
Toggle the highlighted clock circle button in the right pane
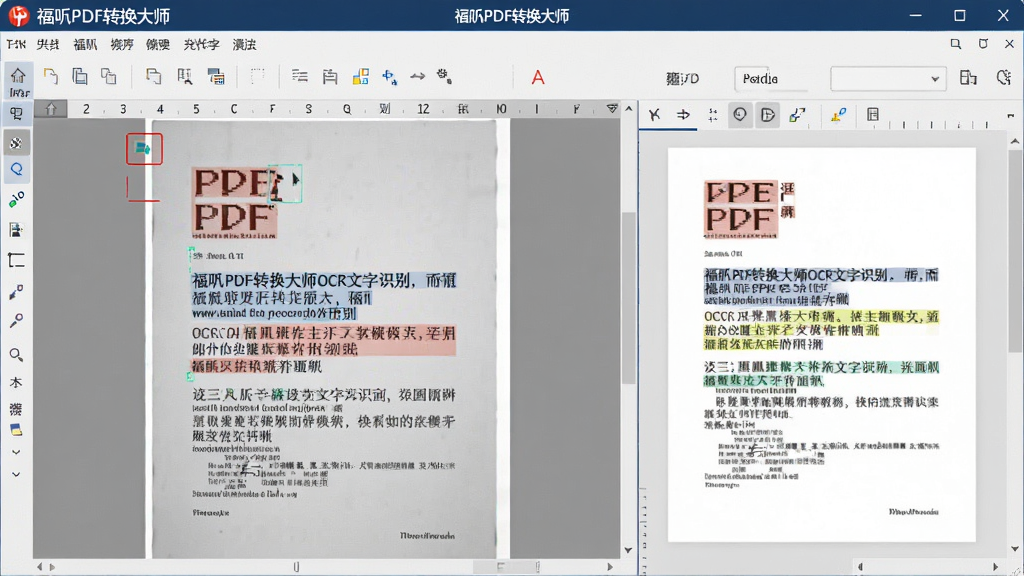[x=739, y=115]
